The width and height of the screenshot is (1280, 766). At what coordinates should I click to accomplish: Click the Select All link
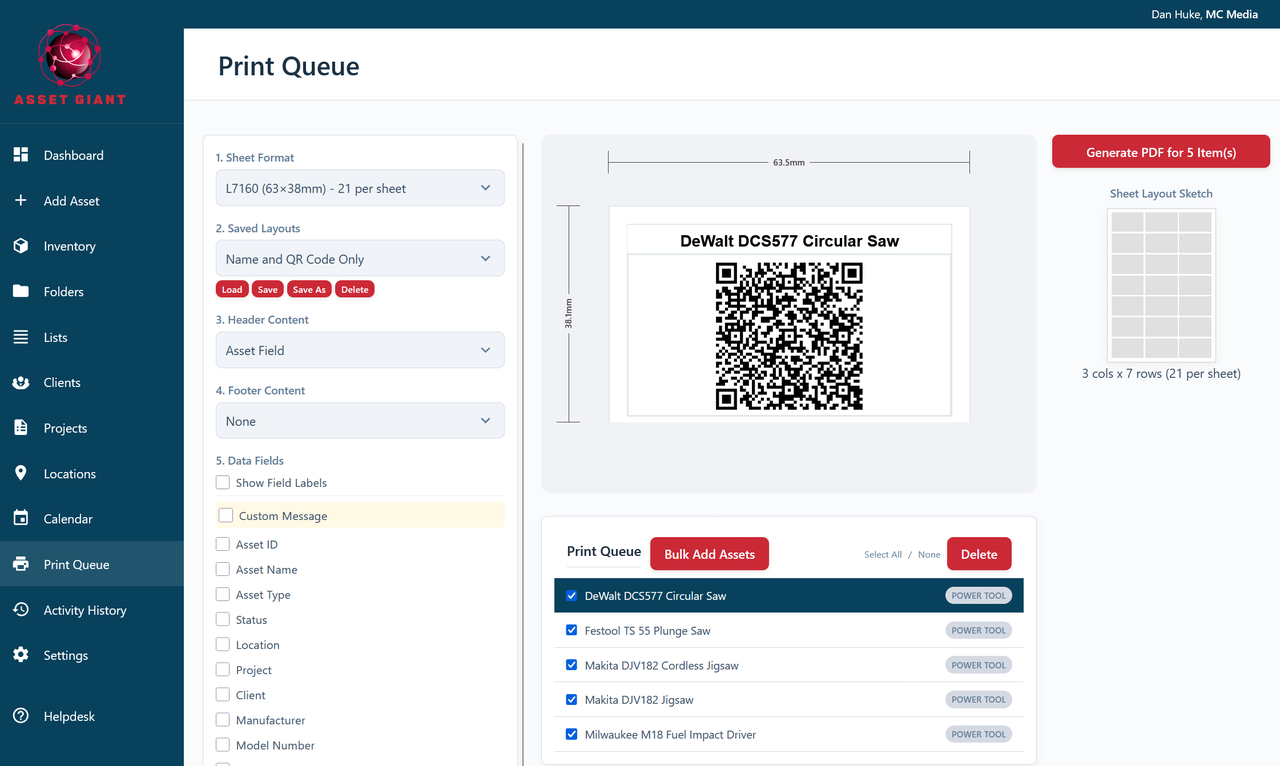pyautogui.click(x=883, y=554)
